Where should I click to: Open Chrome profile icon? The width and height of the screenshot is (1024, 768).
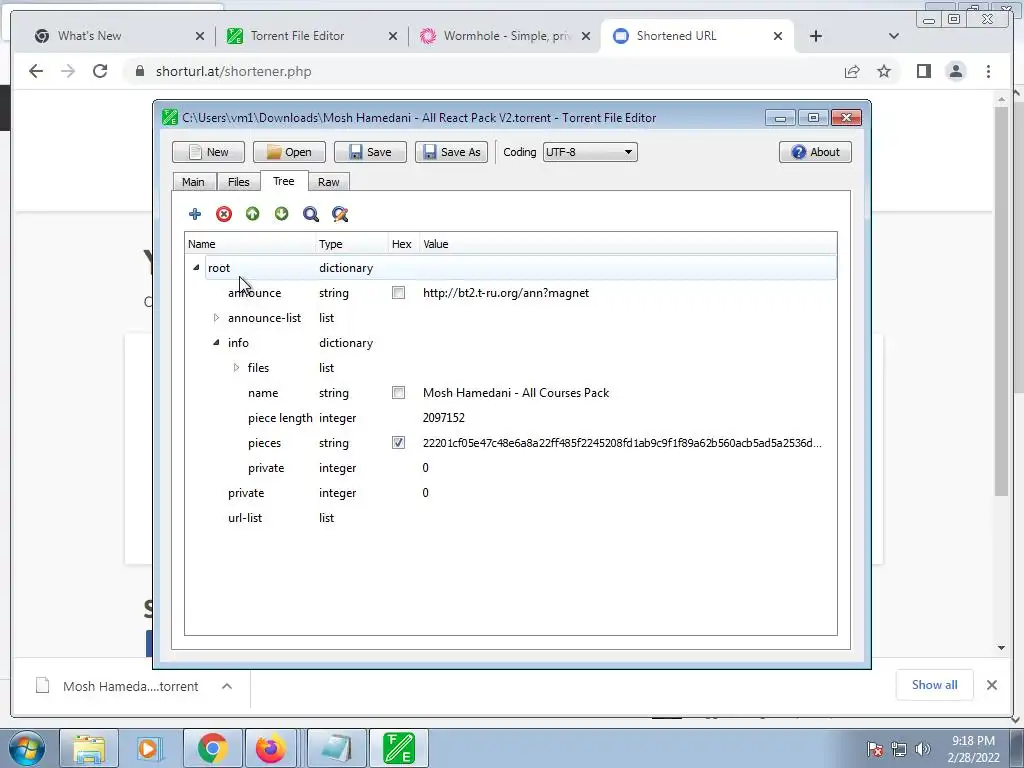(955, 71)
